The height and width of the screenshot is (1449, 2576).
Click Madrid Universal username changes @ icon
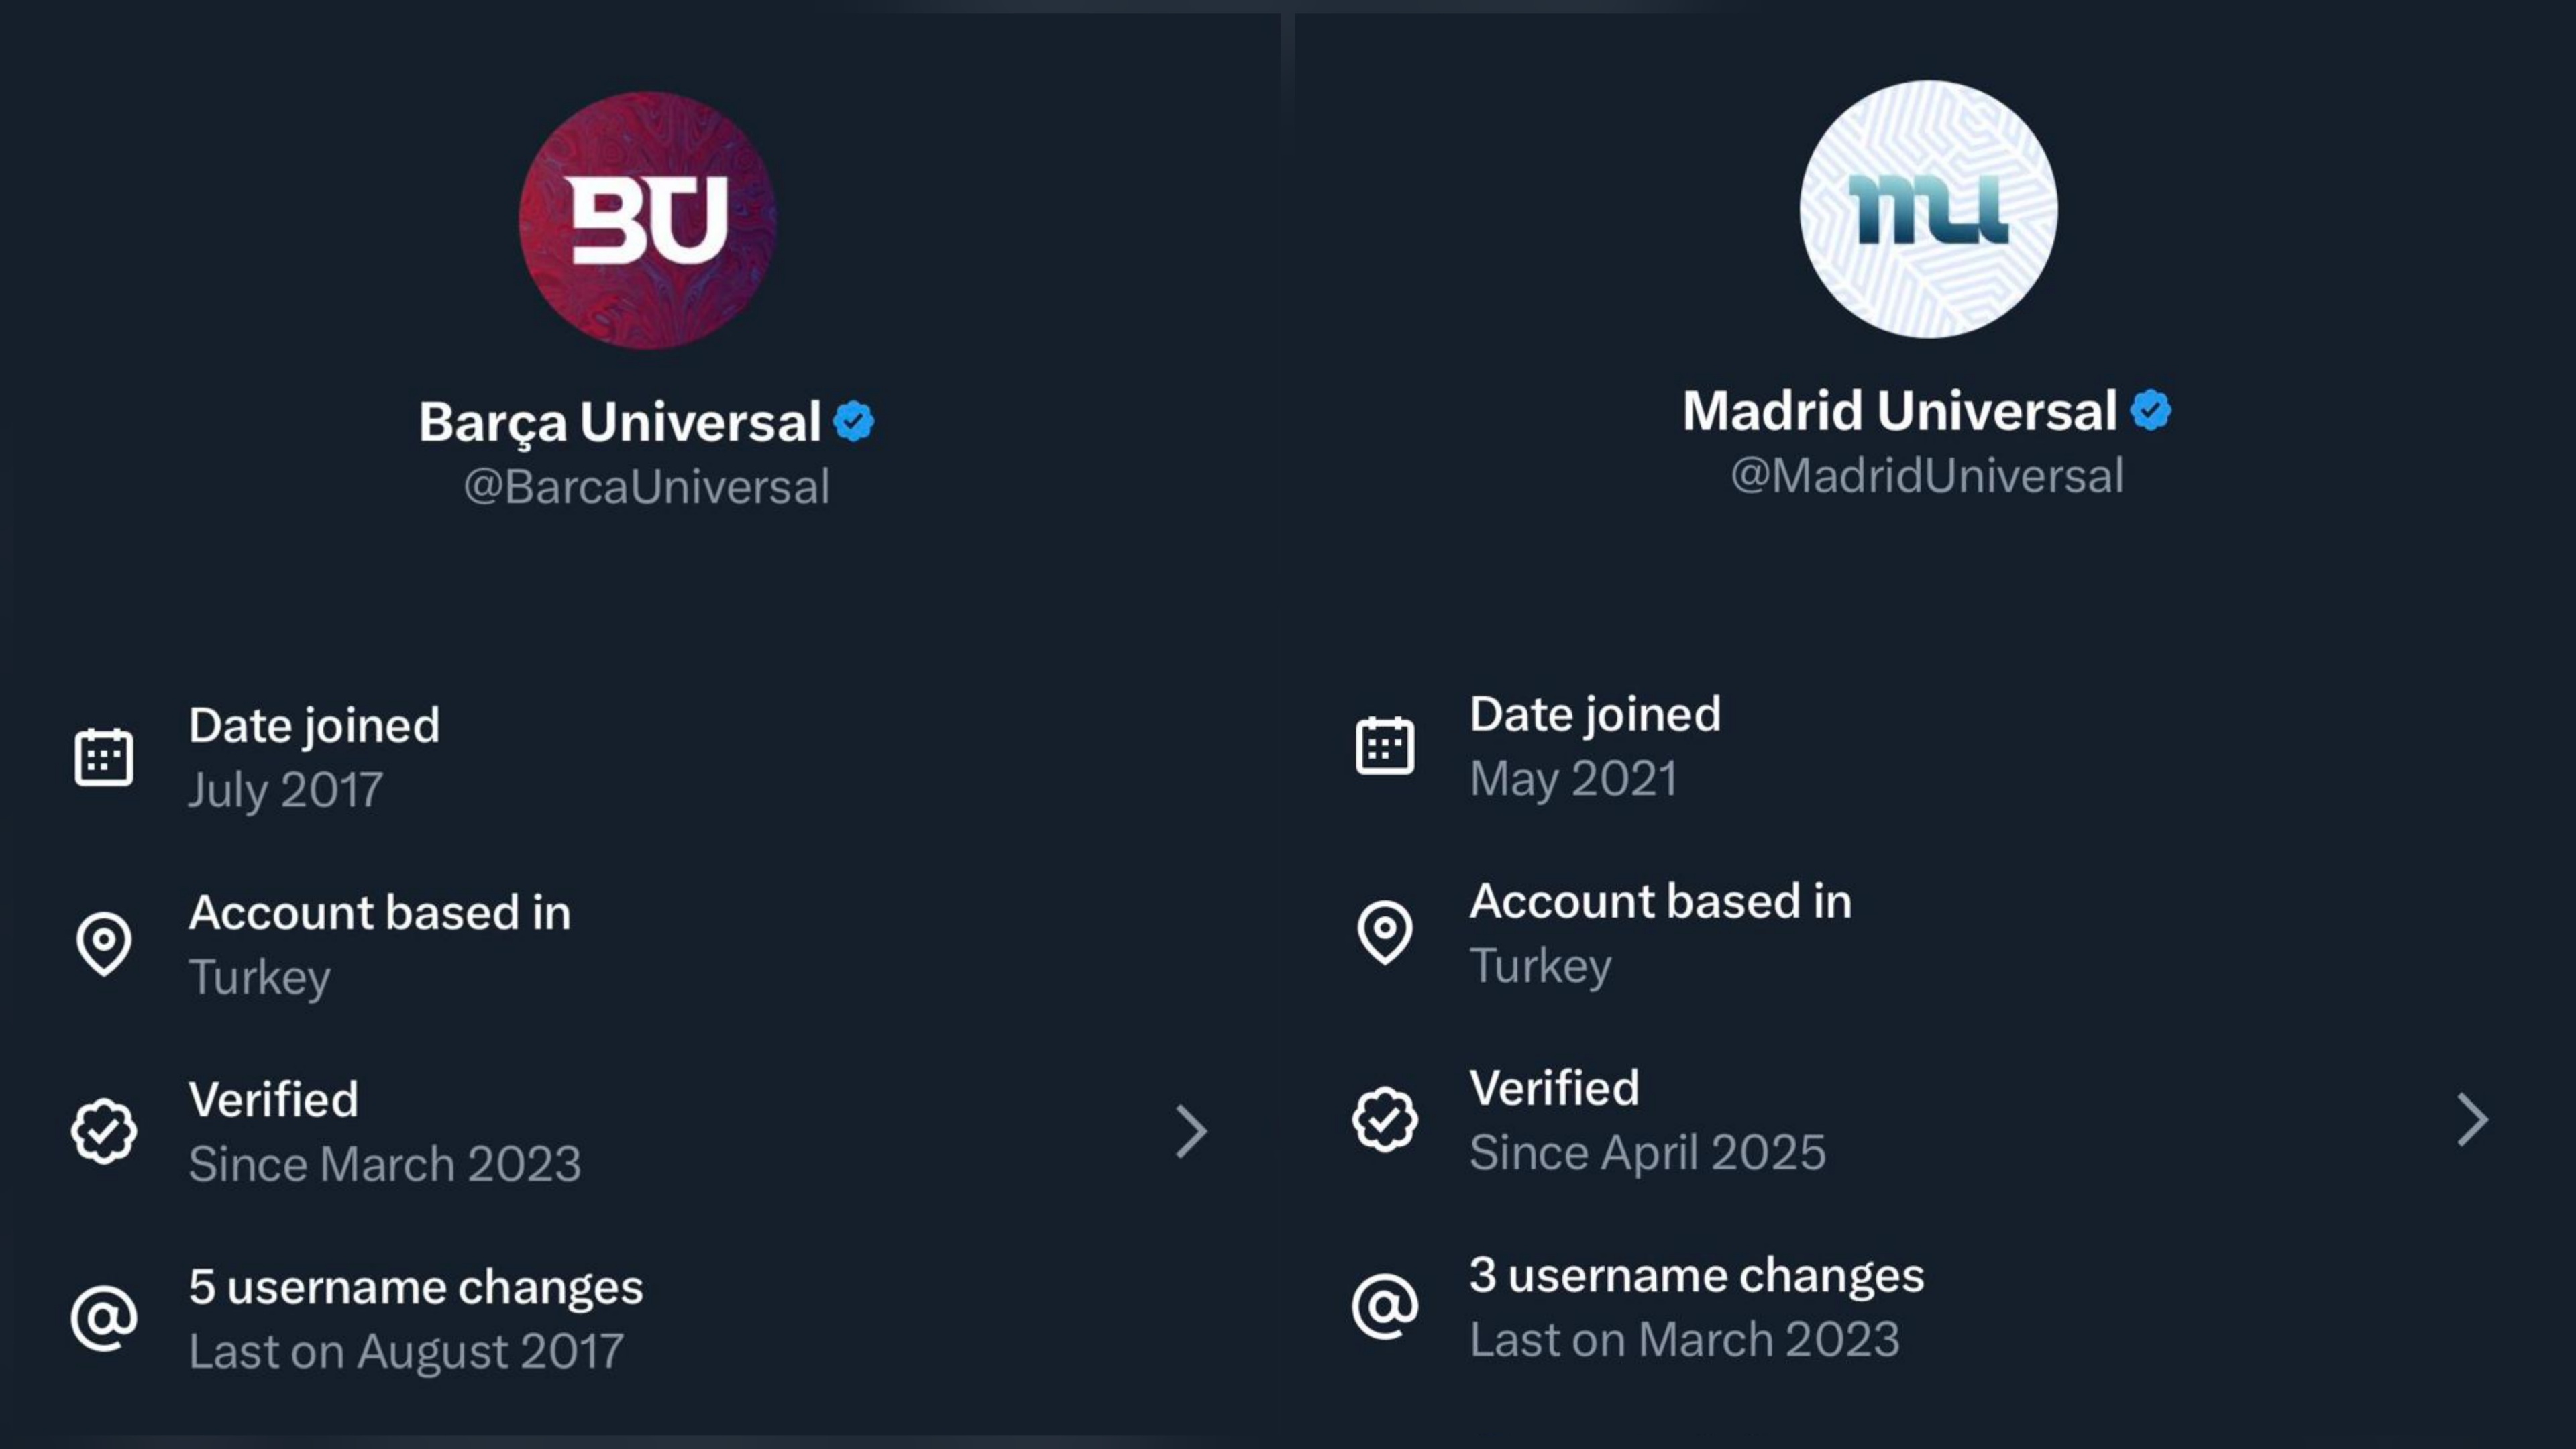pyautogui.click(x=1385, y=1306)
